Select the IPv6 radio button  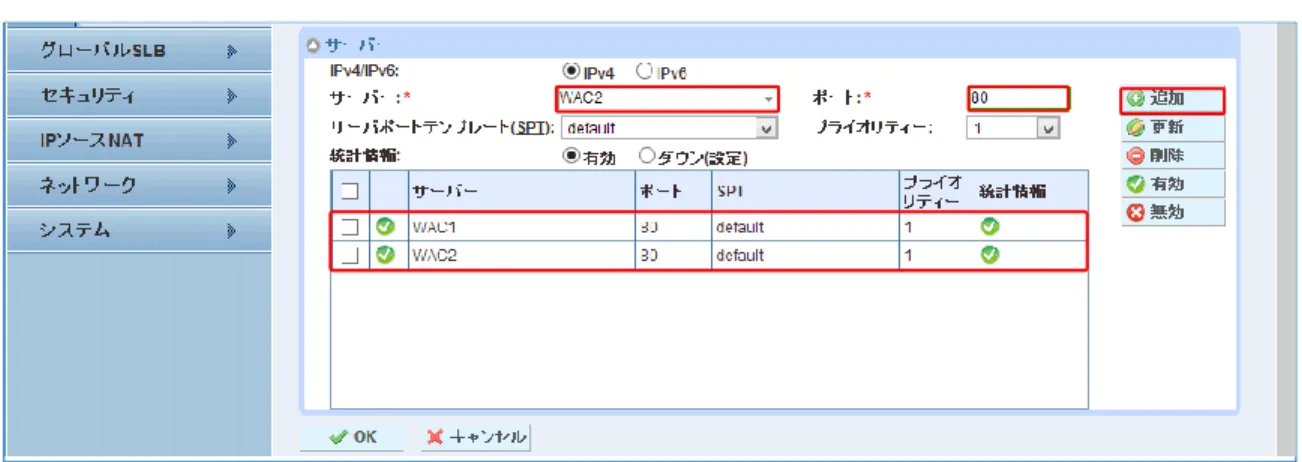(x=645, y=72)
